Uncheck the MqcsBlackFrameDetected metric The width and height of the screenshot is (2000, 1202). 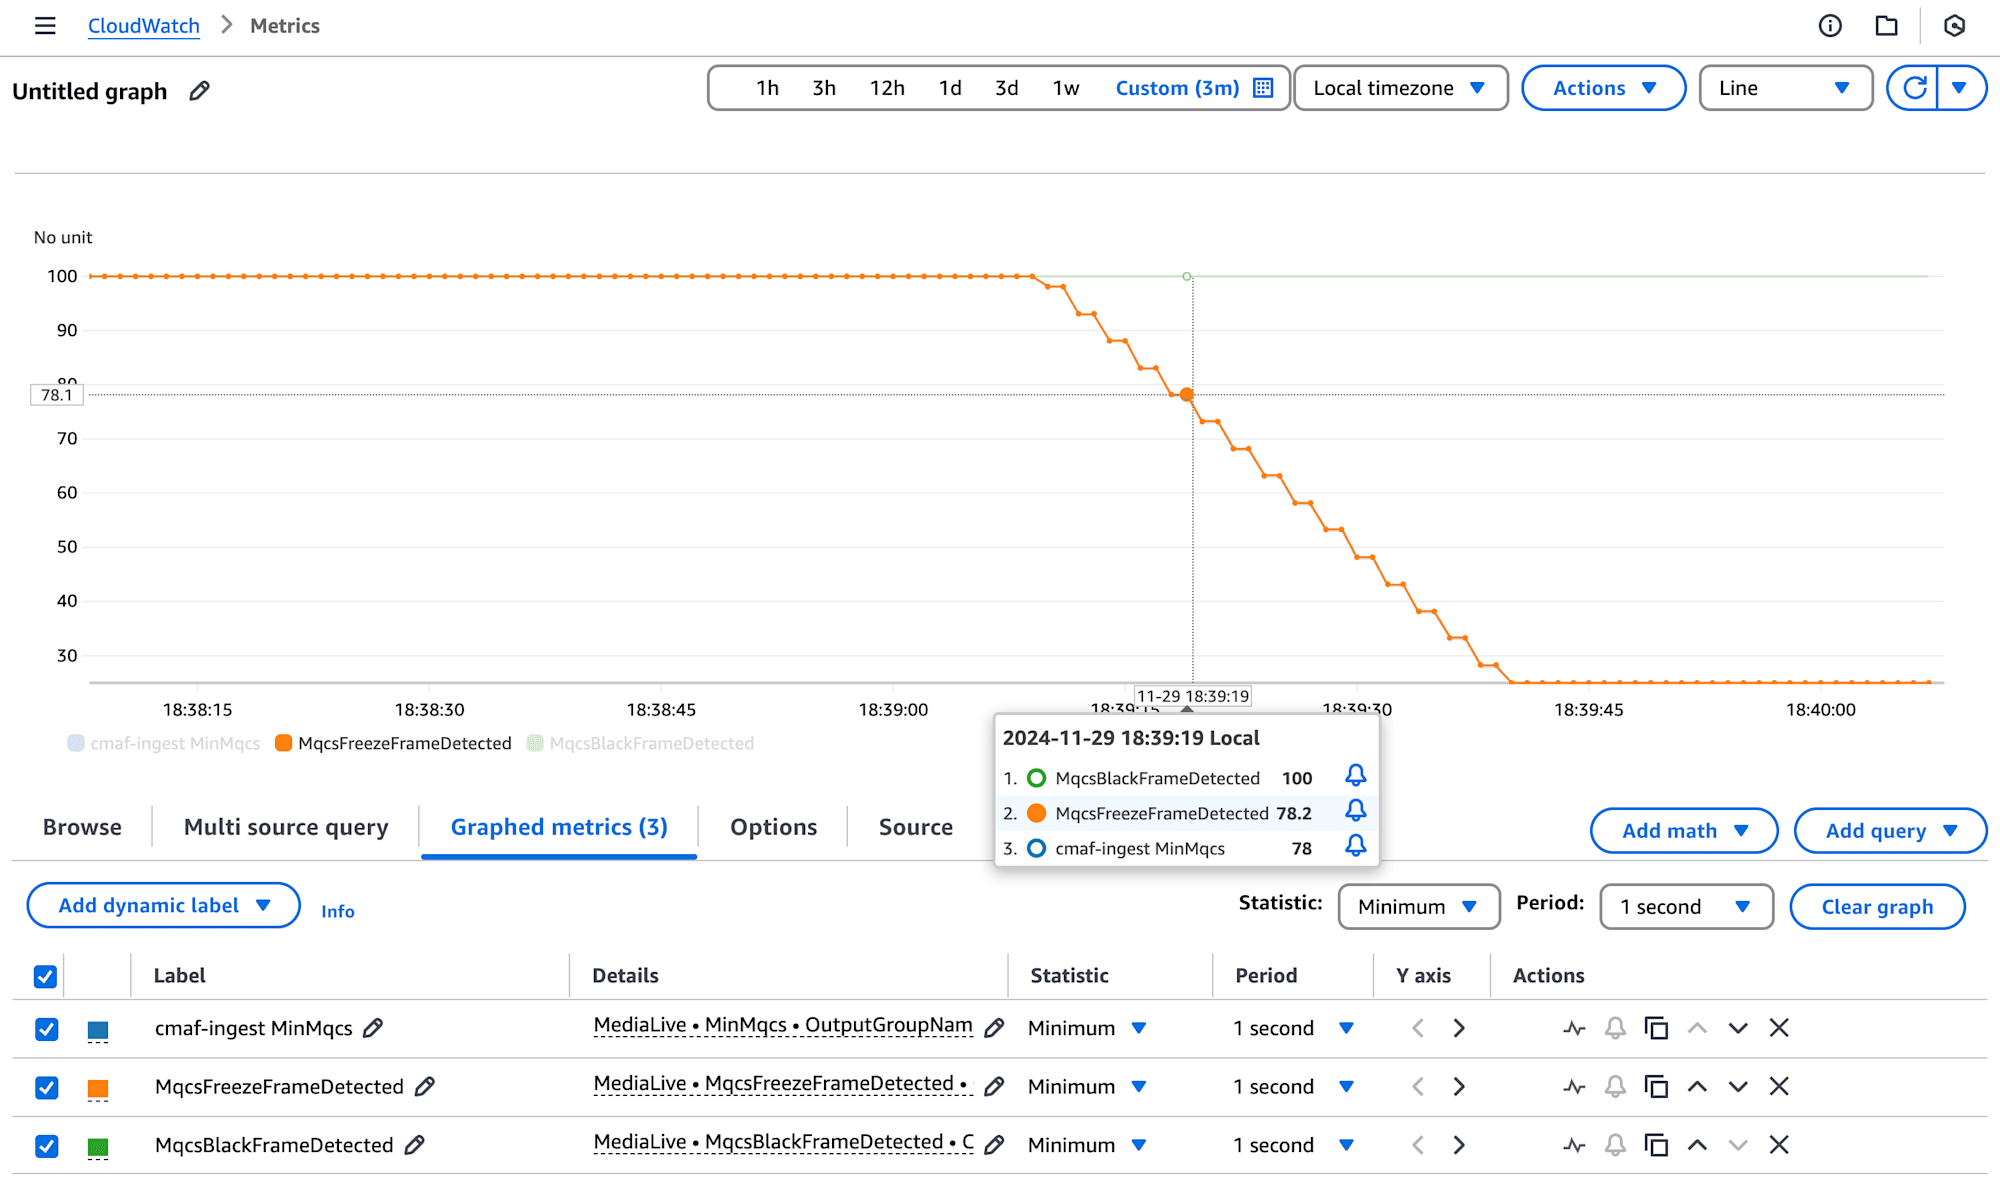46,1146
